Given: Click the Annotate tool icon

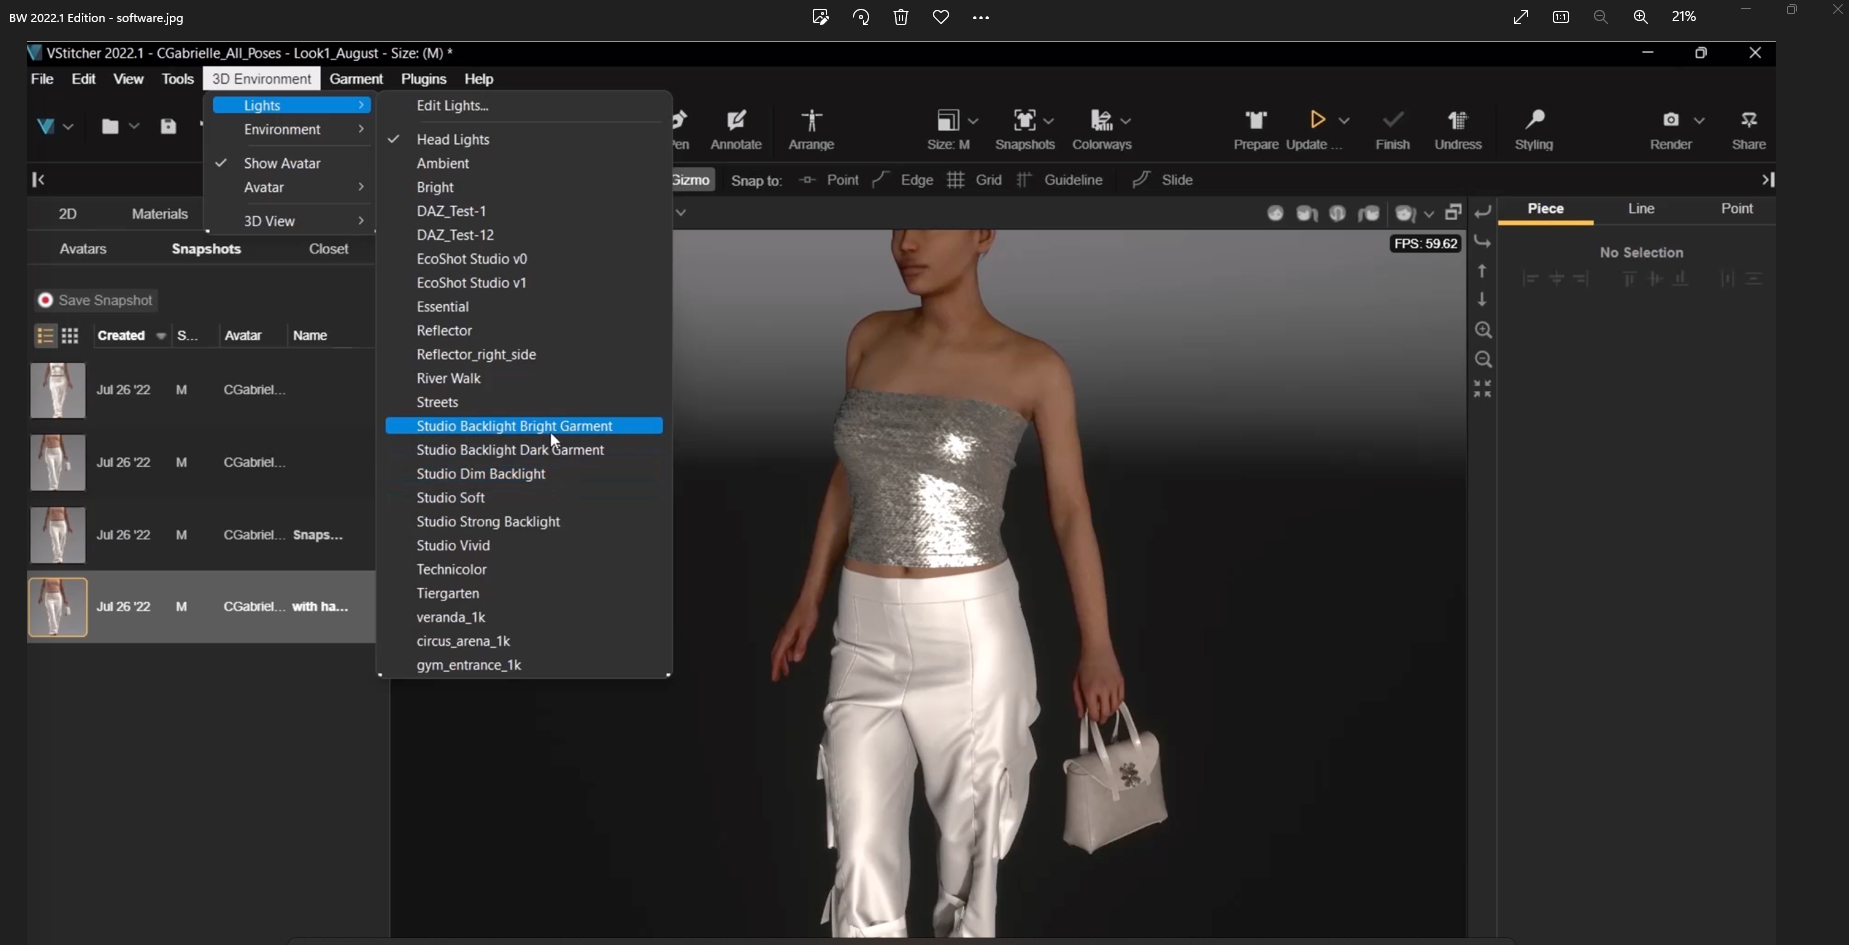Looking at the screenshot, I should coord(736,122).
